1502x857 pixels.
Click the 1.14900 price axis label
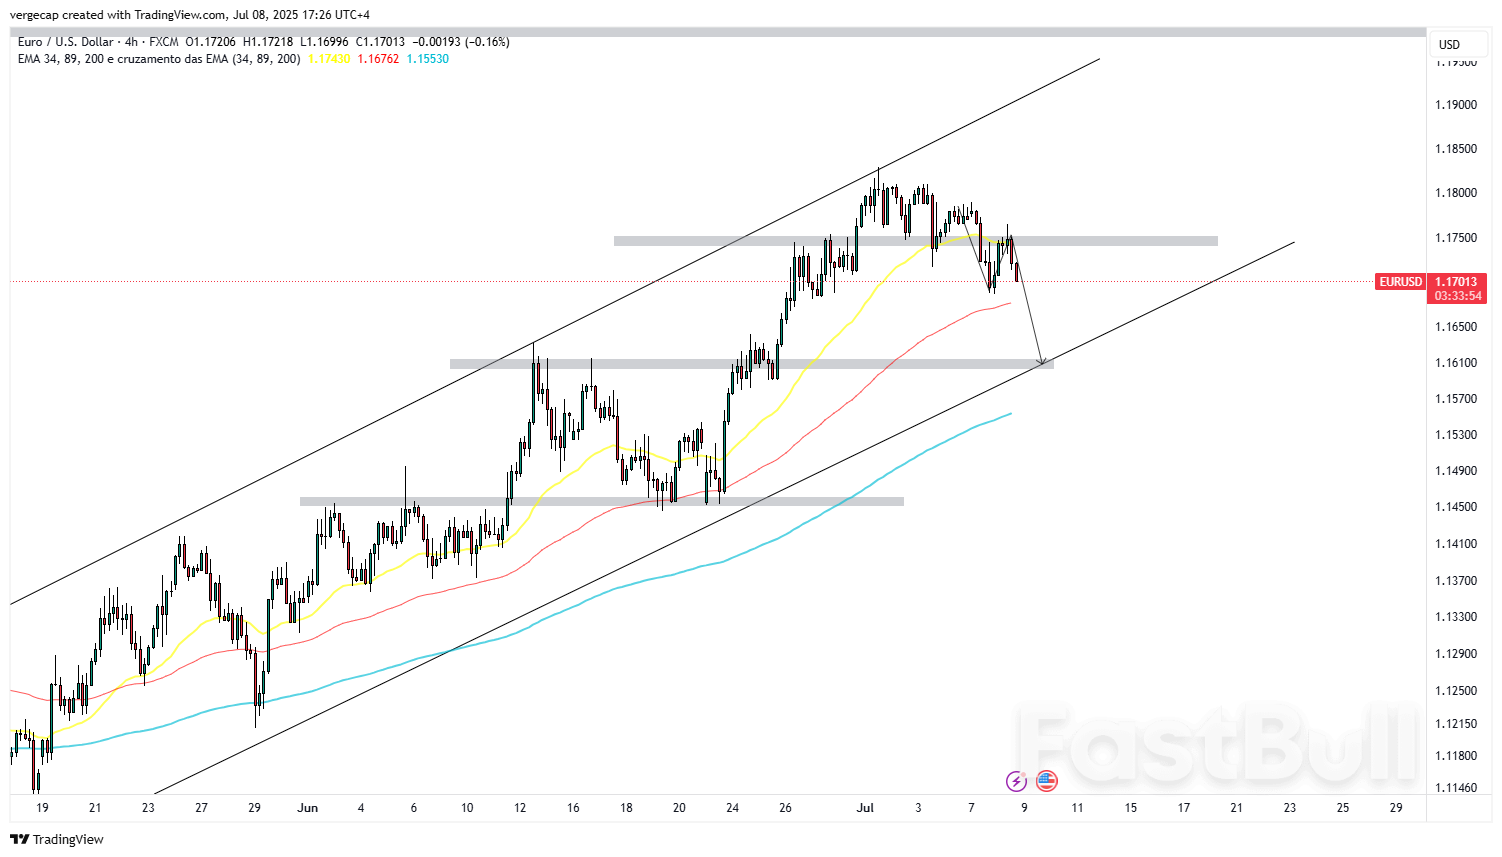[x=1456, y=471]
